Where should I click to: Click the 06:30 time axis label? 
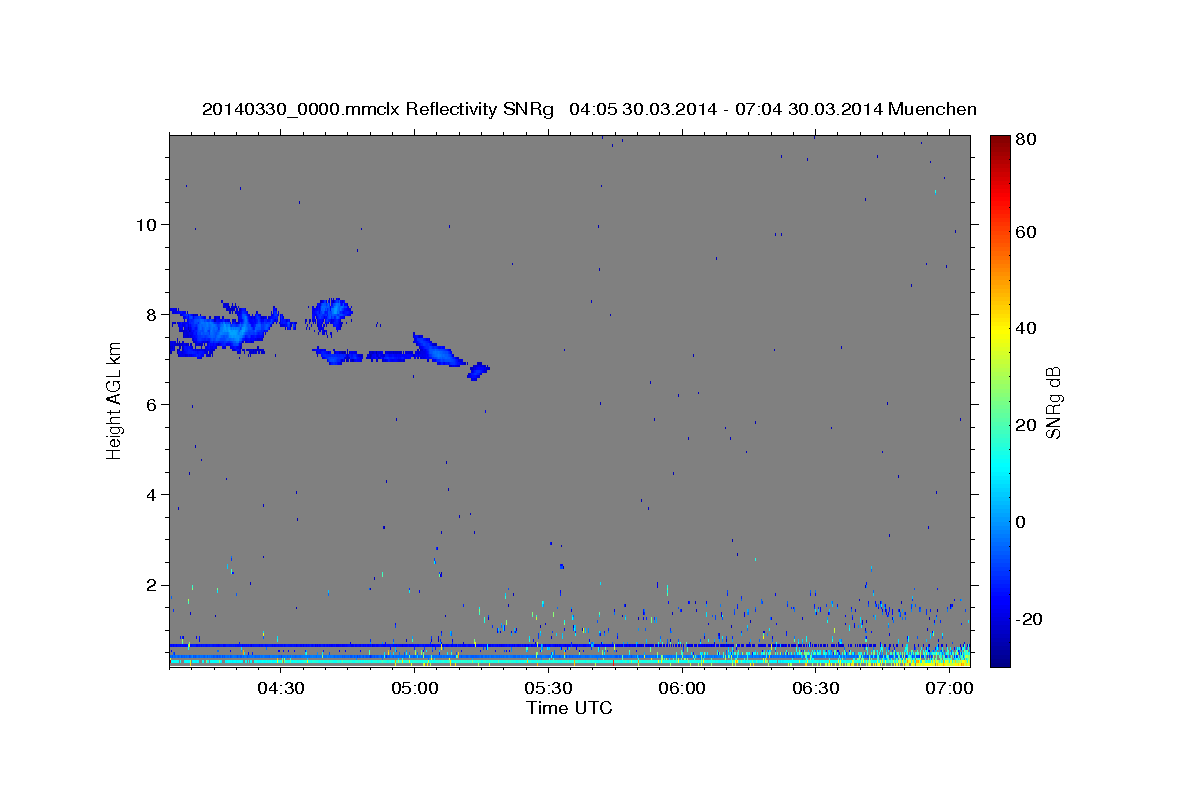click(x=815, y=688)
